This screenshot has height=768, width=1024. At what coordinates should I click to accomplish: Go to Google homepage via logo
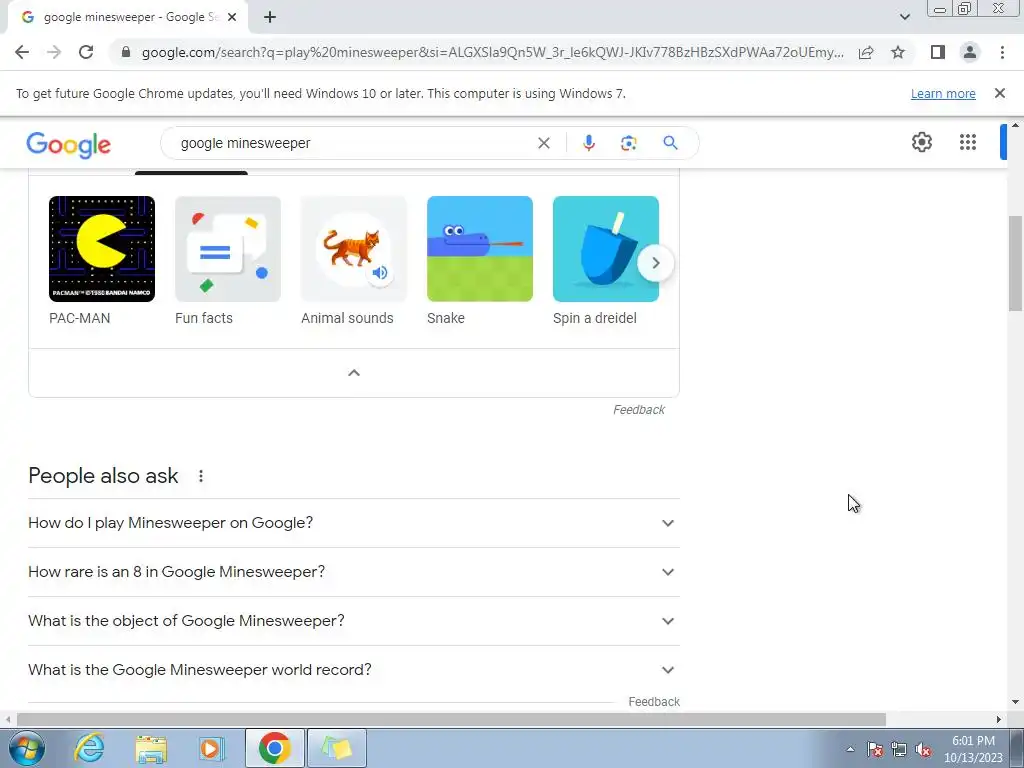click(x=69, y=144)
